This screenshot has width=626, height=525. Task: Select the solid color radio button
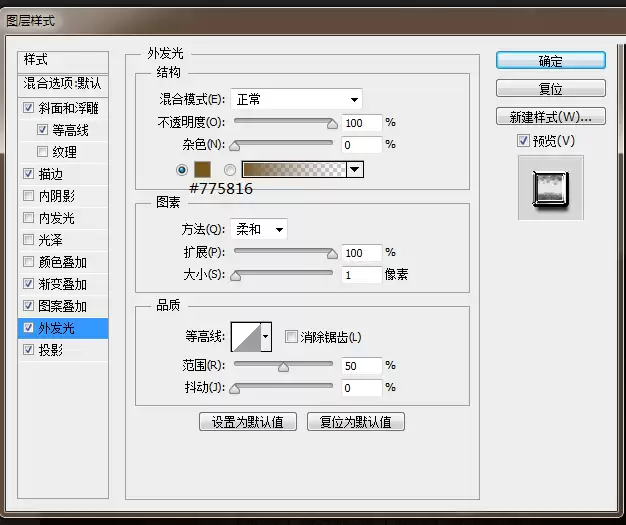(x=182, y=170)
